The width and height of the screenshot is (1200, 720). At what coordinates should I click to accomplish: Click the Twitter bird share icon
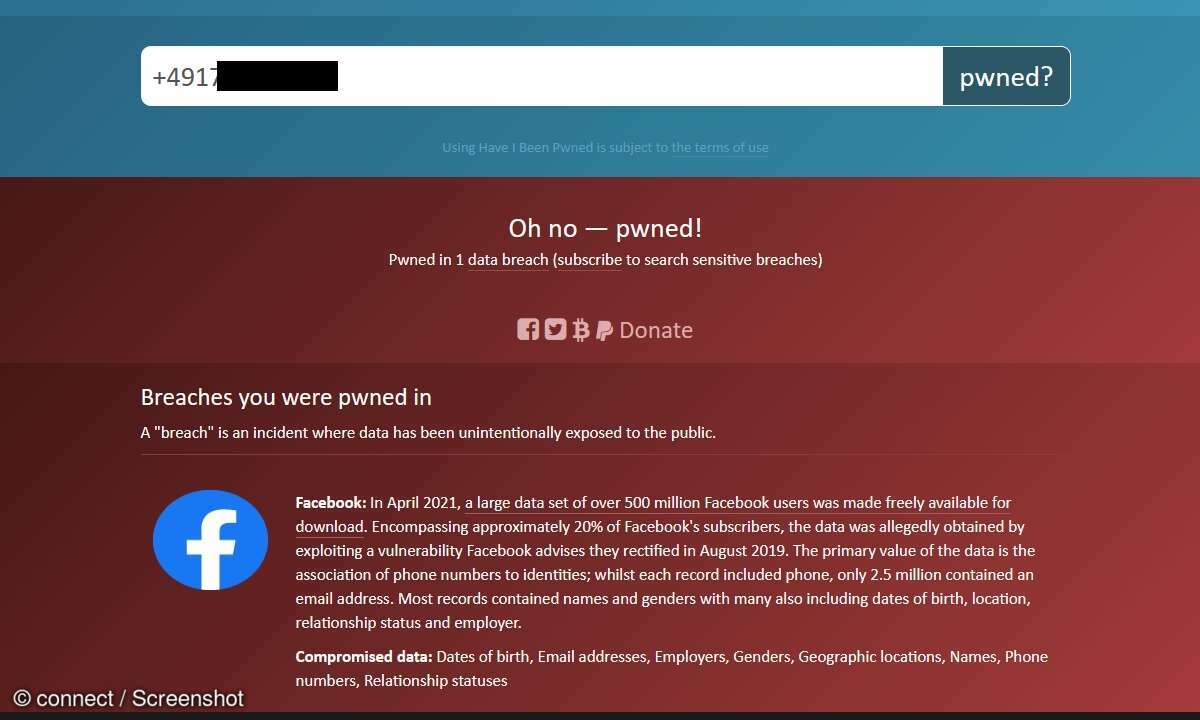tap(555, 330)
